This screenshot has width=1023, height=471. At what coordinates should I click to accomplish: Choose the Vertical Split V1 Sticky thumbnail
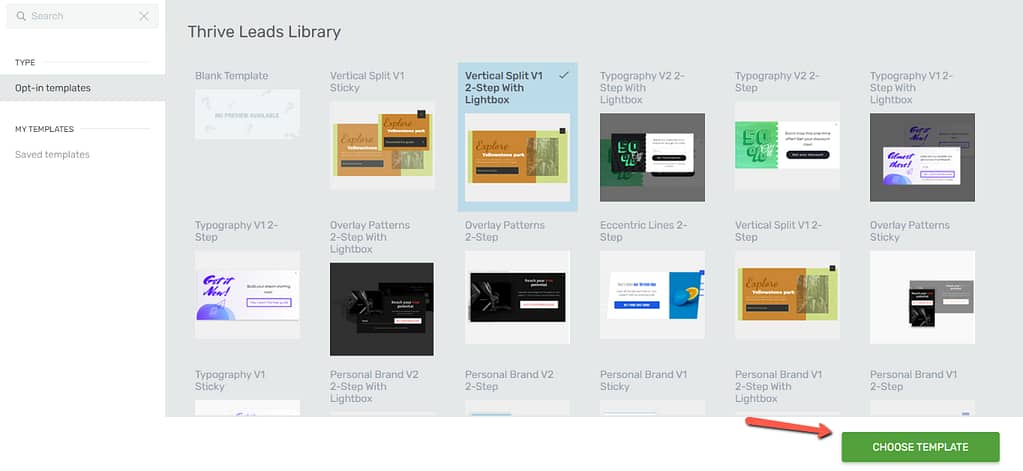[x=382, y=145]
